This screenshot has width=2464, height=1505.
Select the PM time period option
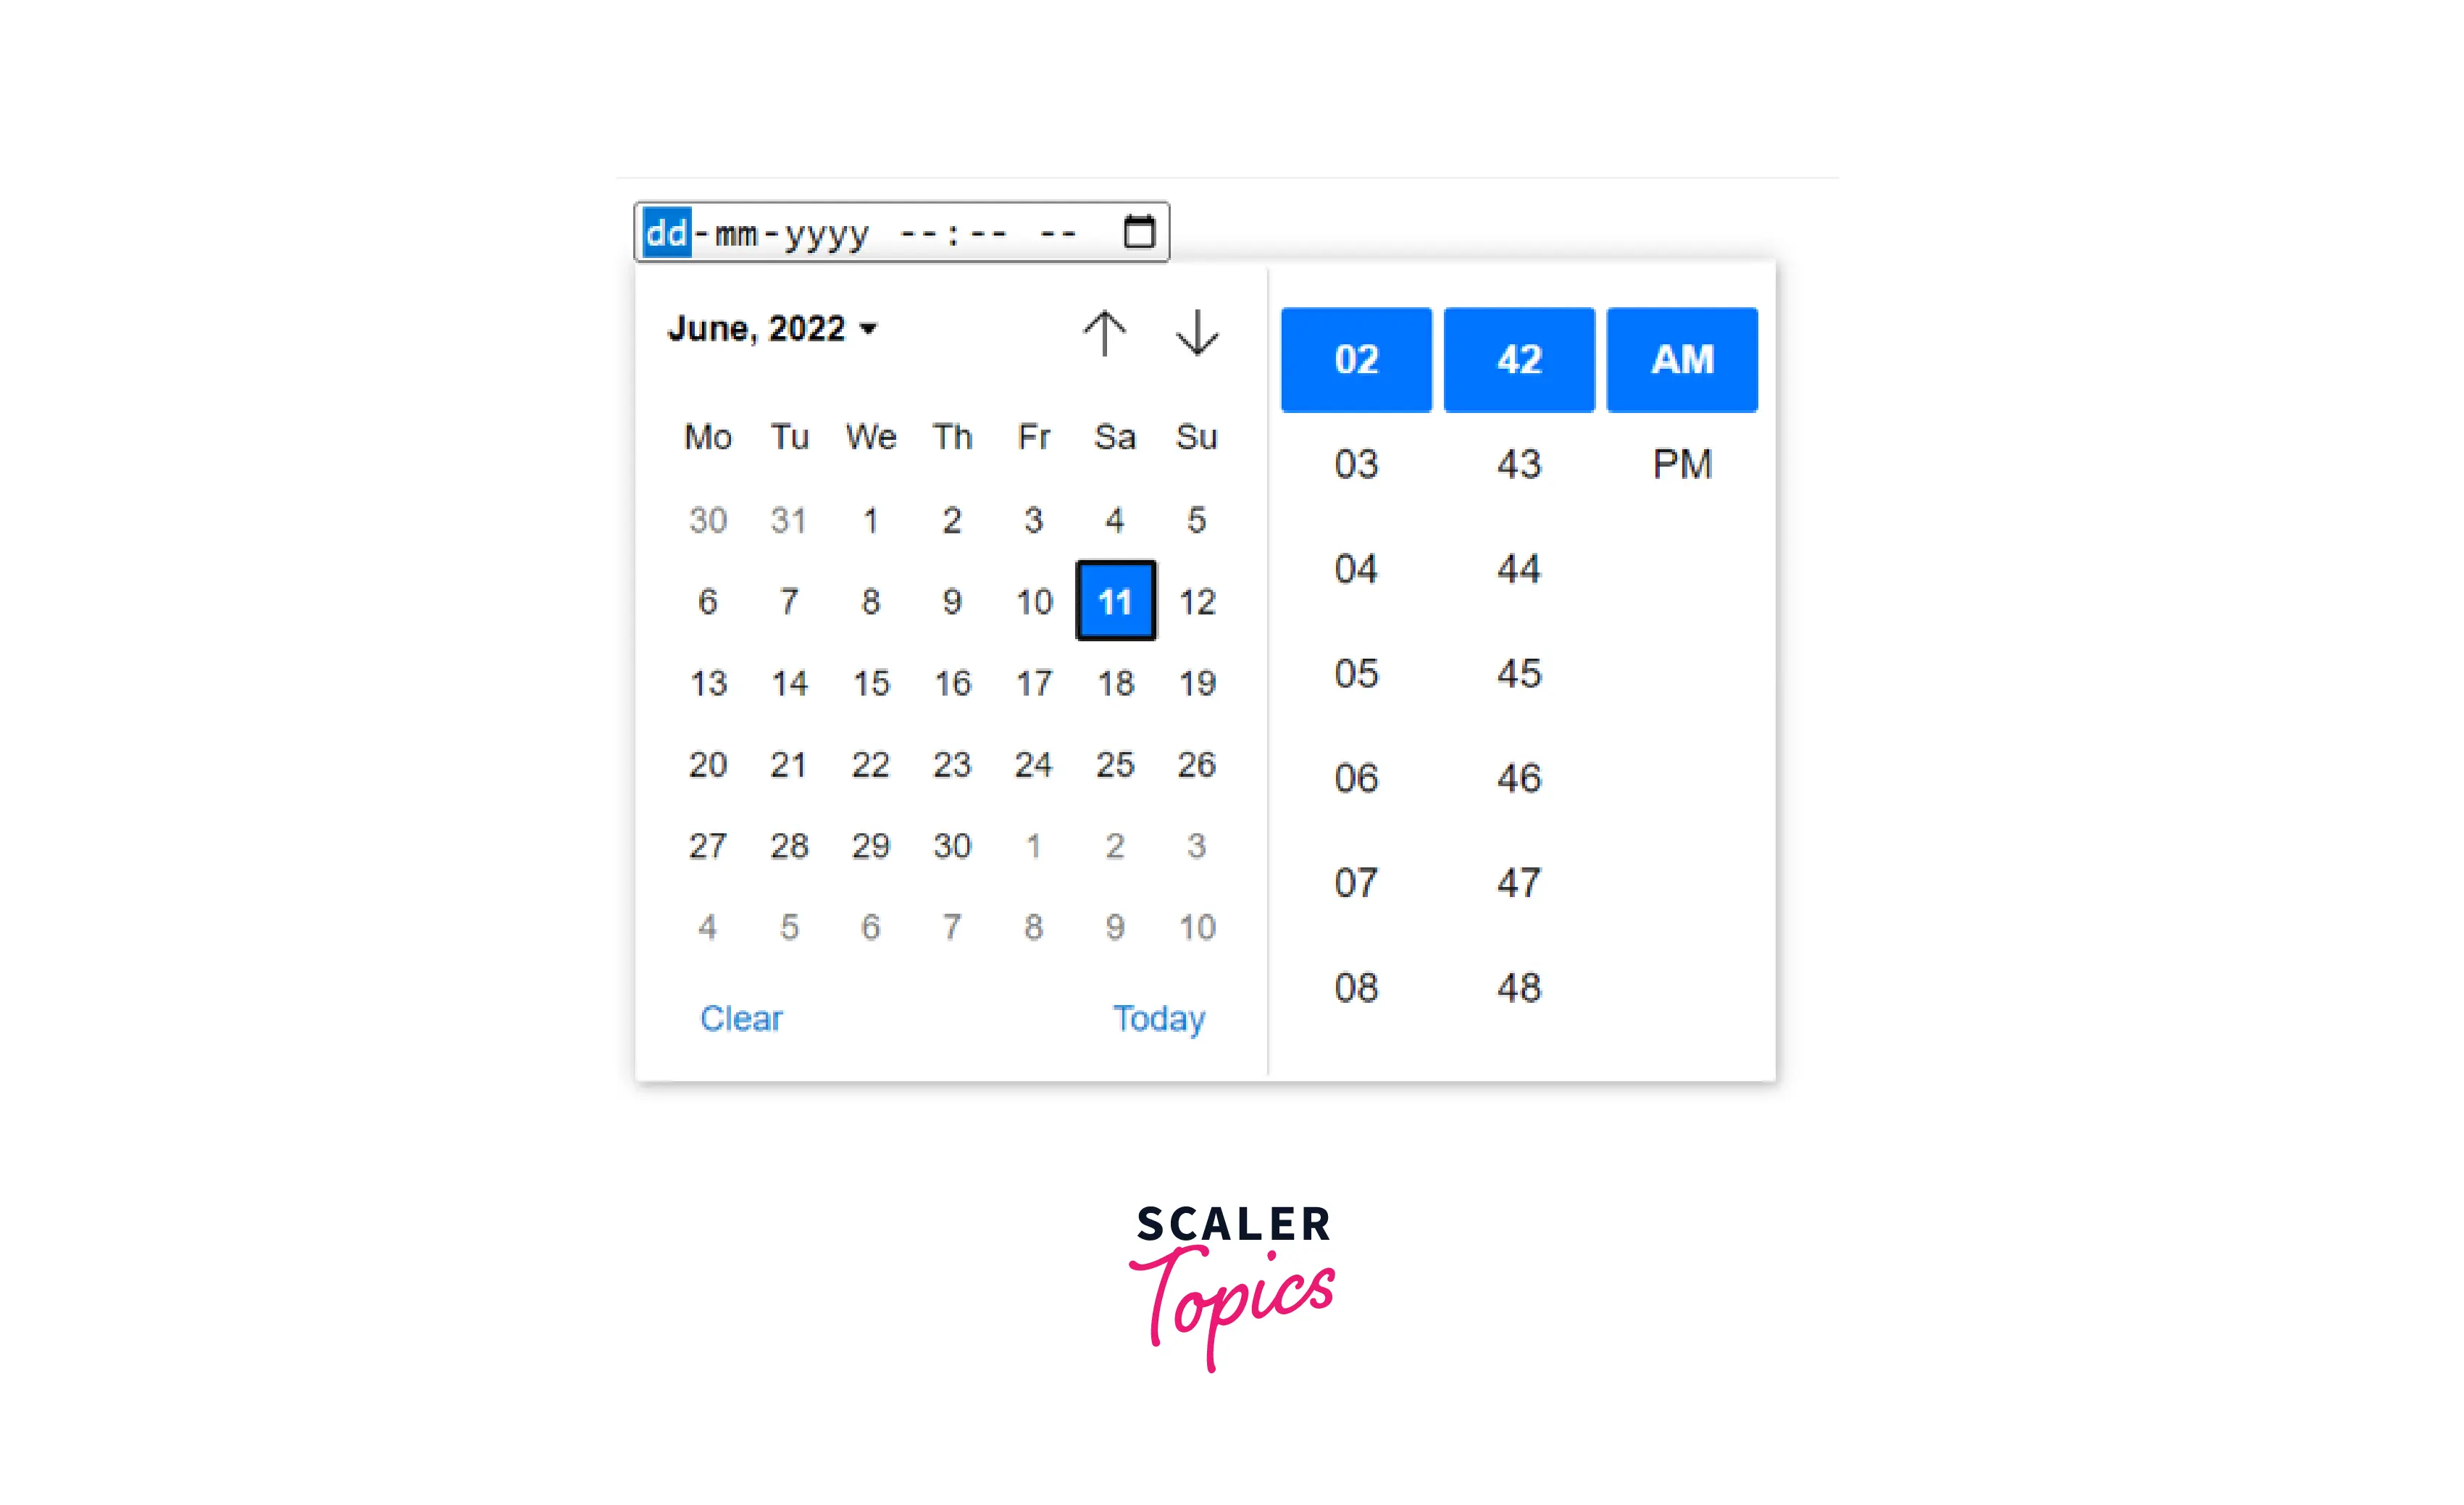(1681, 463)
